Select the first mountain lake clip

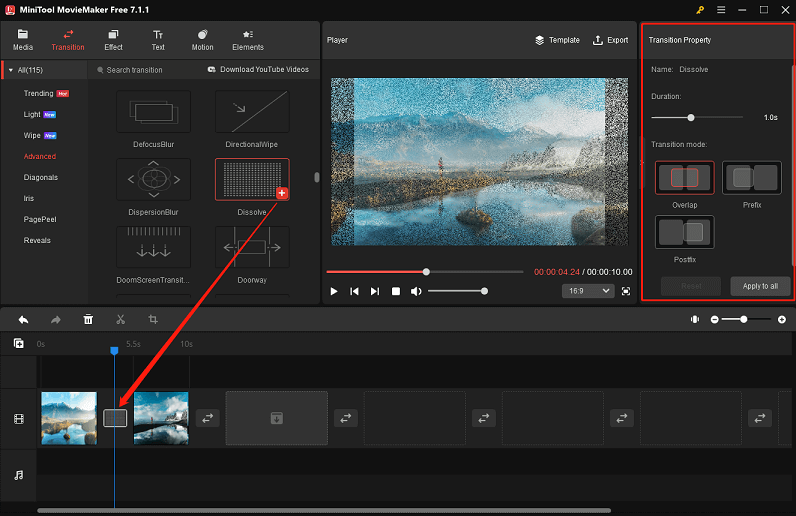pos(69,418)
